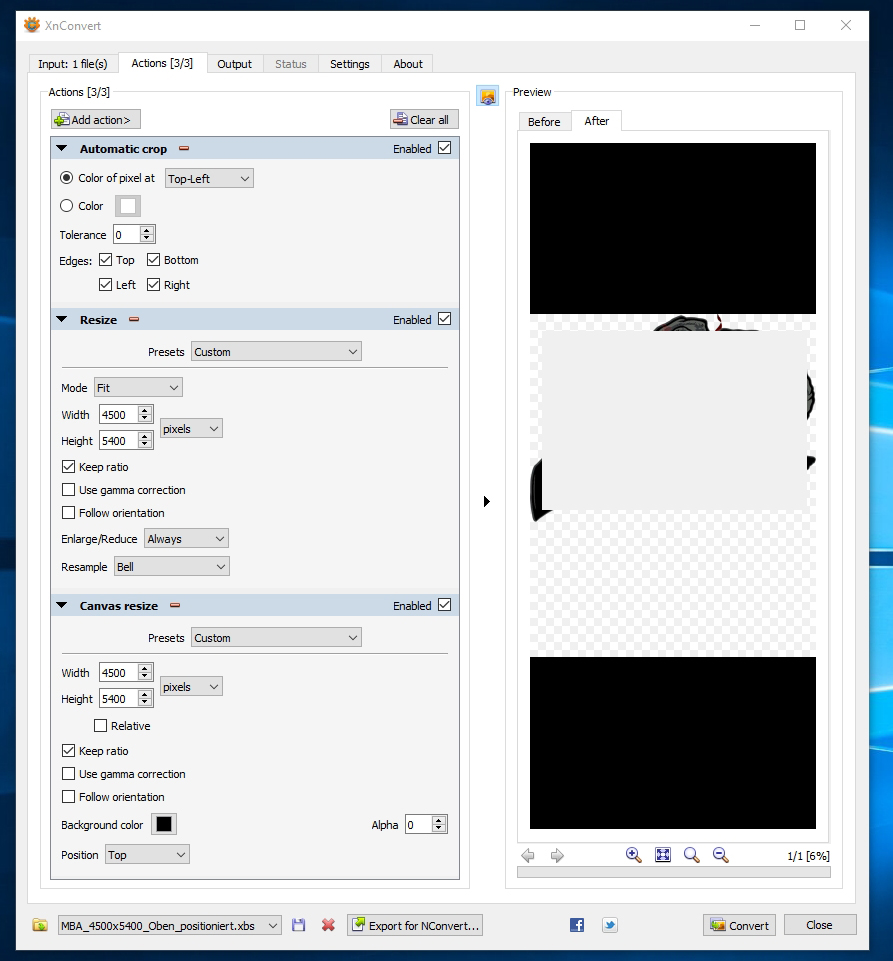Open the Resample dropdown set to Bell
Image resolution: width=893 pixels, height=961 pixels.
tap(172, 566)
